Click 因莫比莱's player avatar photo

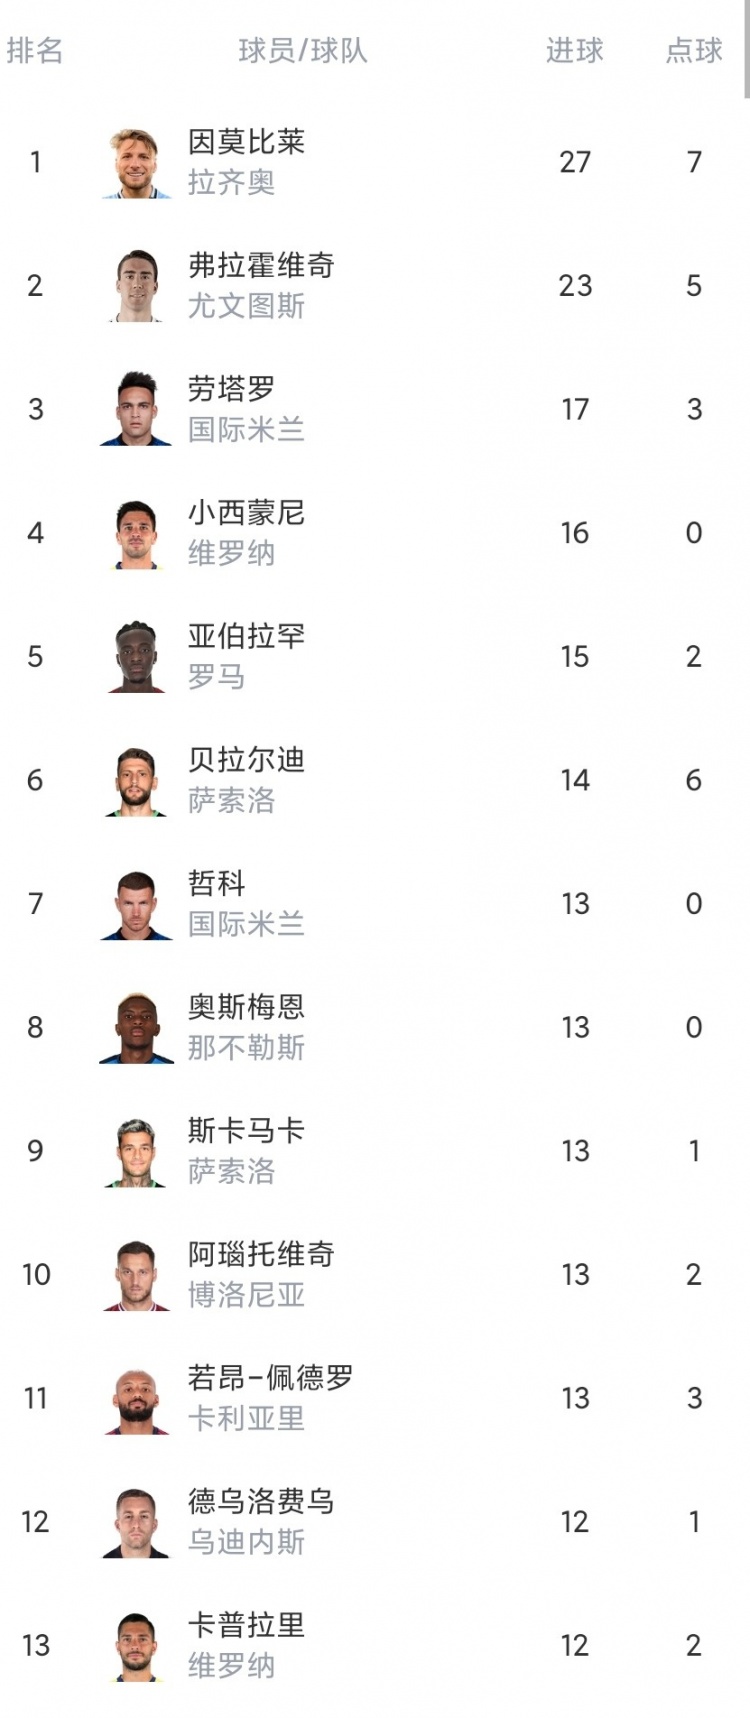click(136, 163)
